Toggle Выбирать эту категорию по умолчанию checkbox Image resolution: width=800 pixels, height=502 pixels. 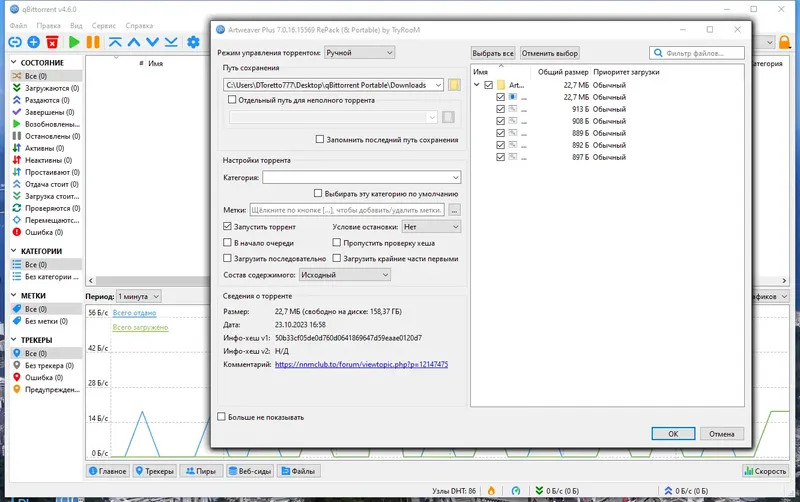point(318,193)
